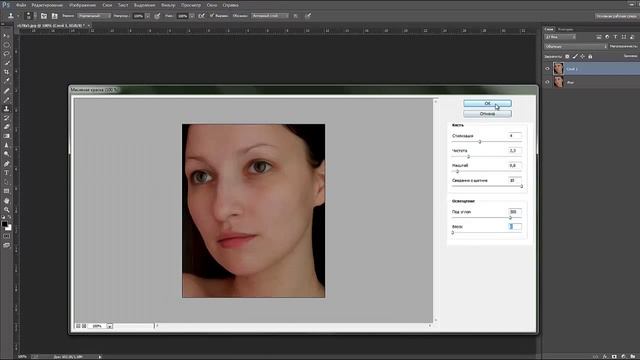The image size is (640, 360).
Task: Switch to the Слои panel tab
Action: (549, 29)
